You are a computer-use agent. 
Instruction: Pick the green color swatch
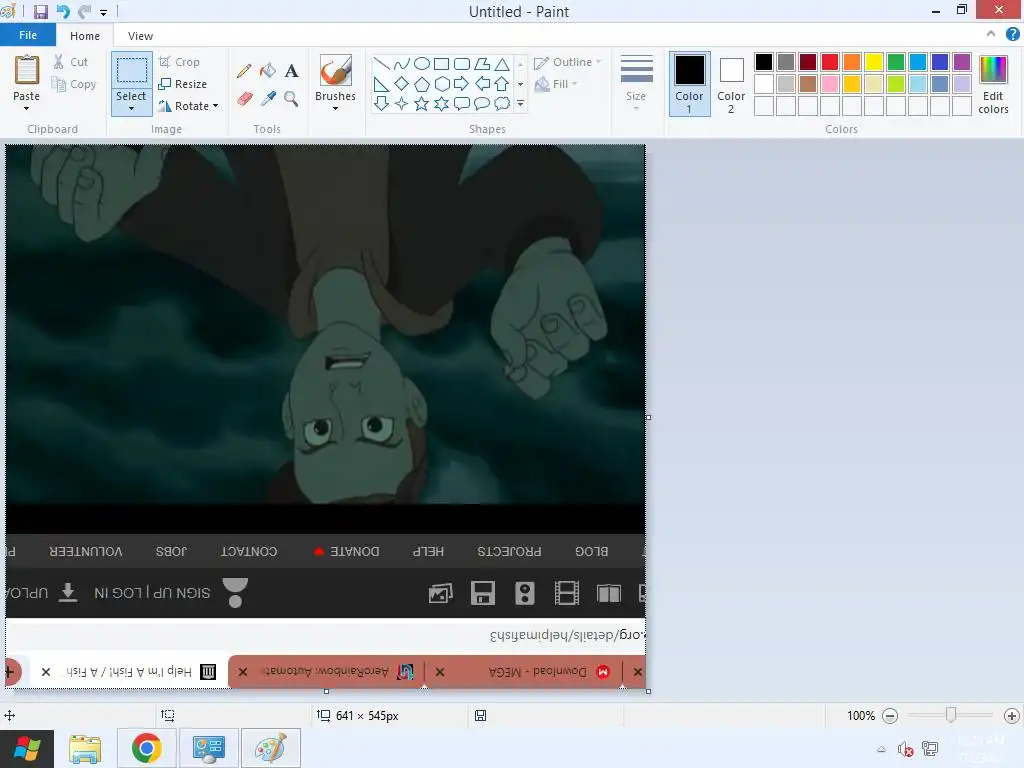coord(896,62)
